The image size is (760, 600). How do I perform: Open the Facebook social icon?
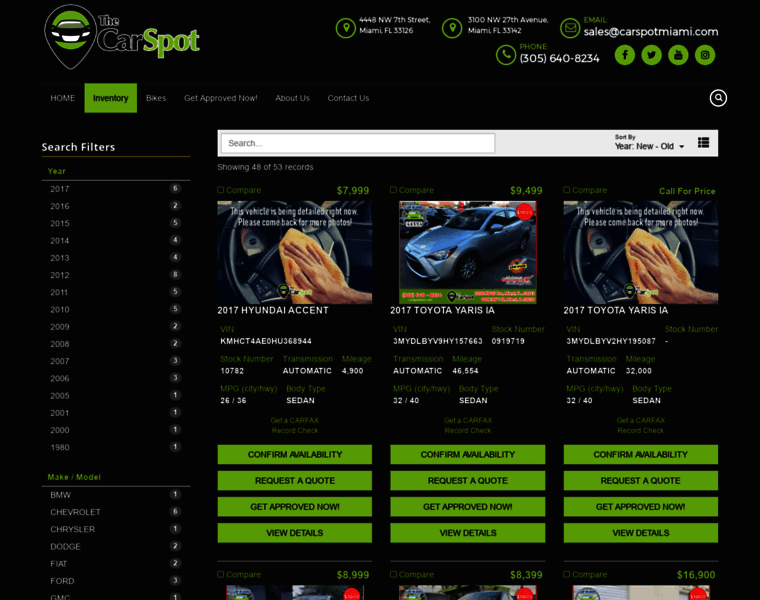coord(625,55)
